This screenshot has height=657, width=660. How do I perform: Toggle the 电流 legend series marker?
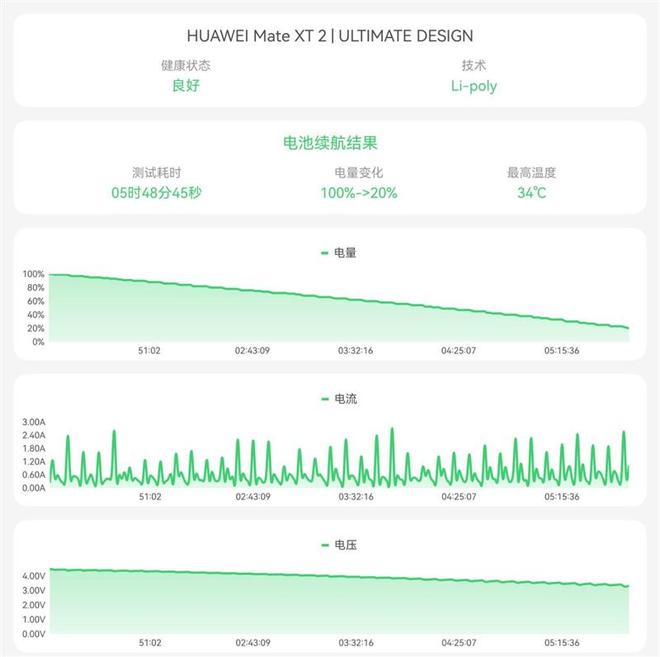click(325, 399)
